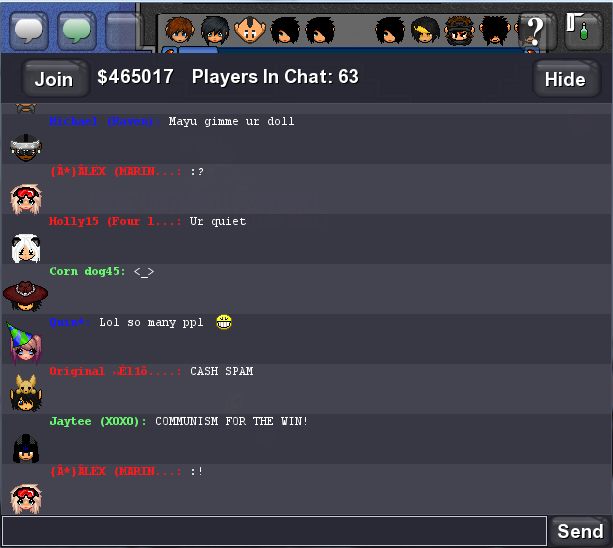Click the party hat avatar beside Quin
Image resolution: width=613 pixels, height=548 pixels.
[x=24, y=344]
